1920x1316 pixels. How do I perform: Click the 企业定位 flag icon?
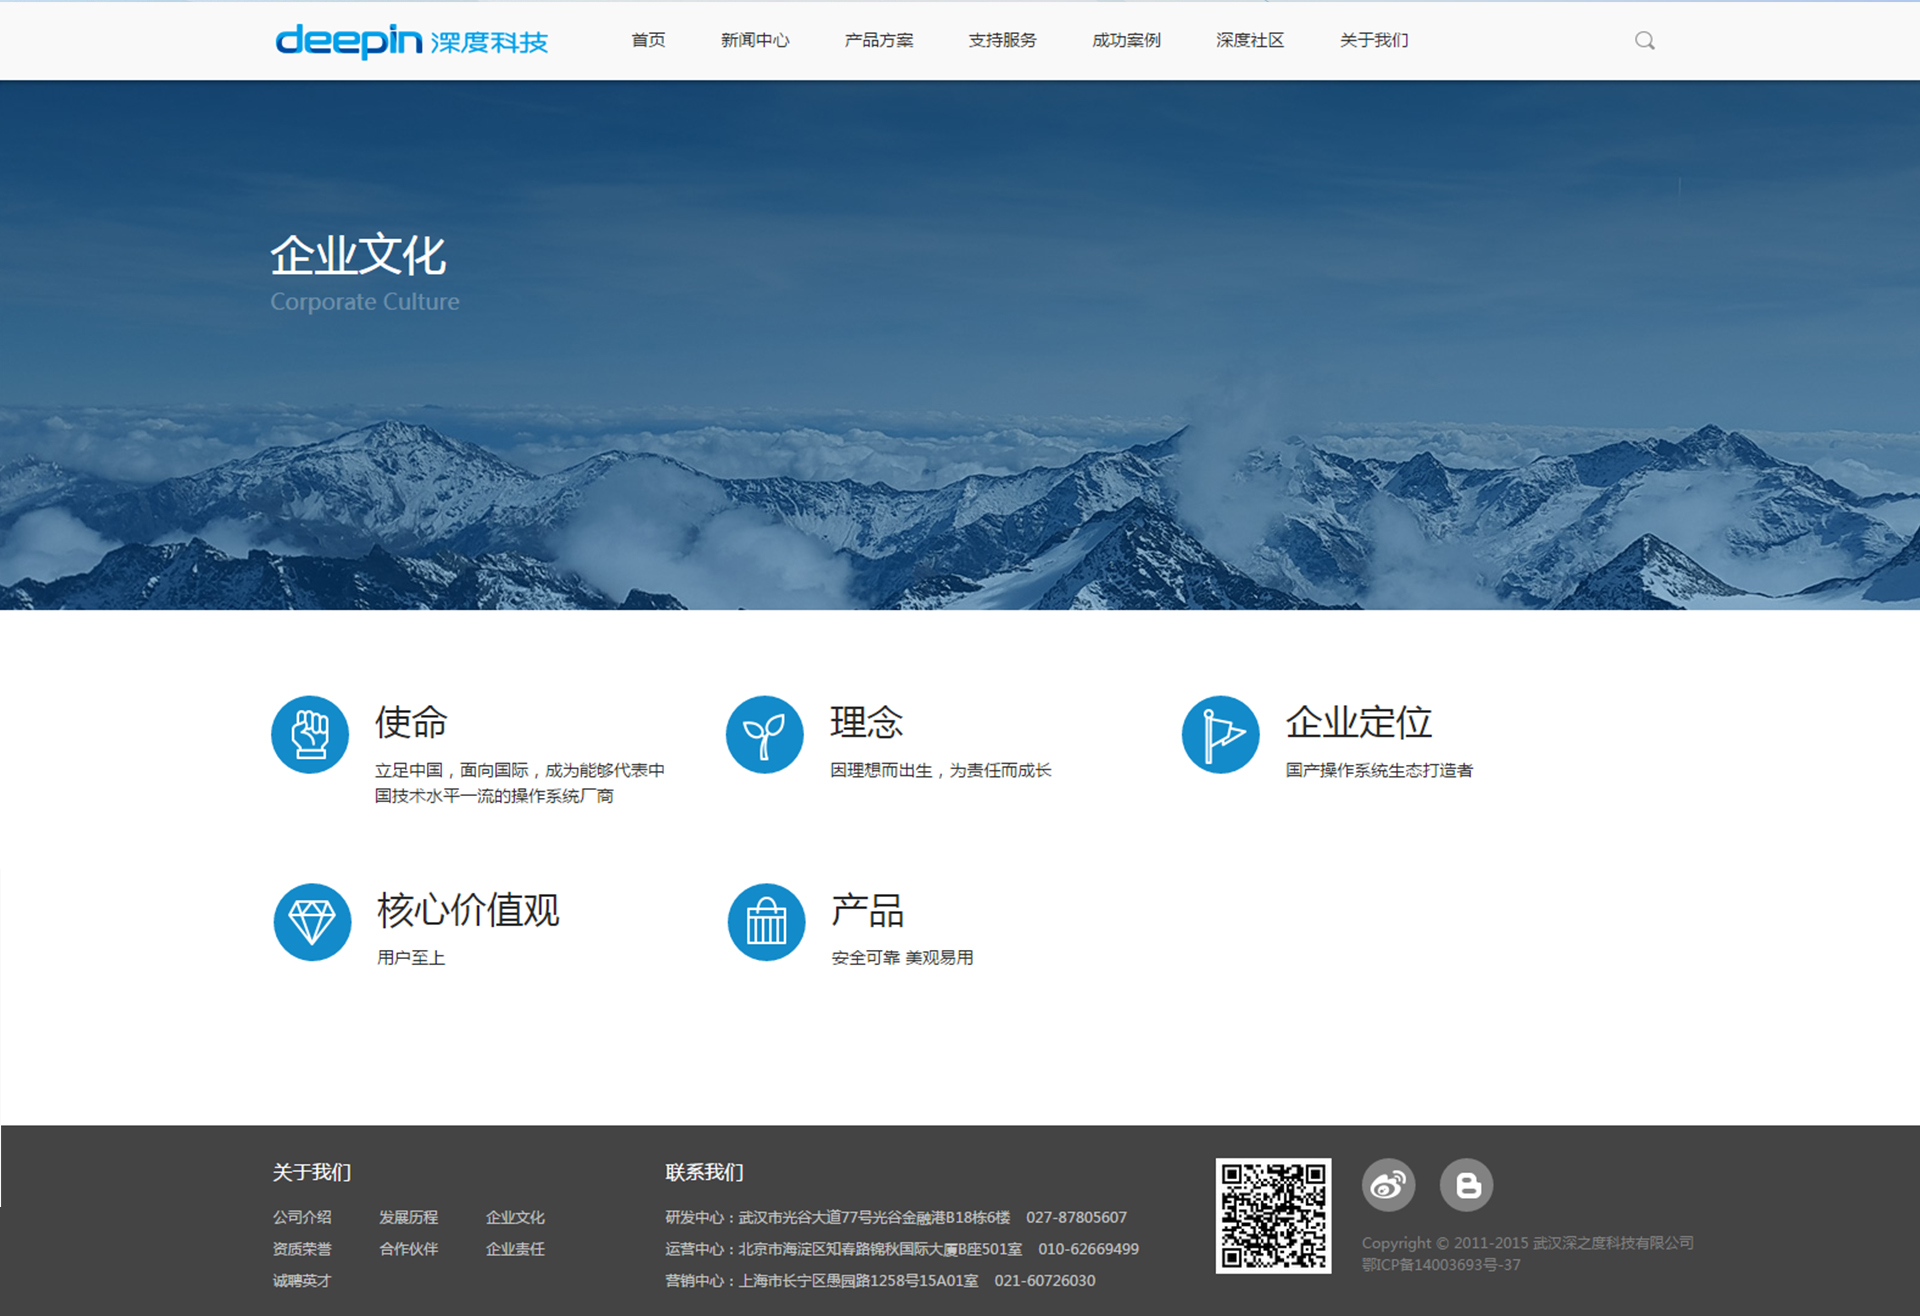tap(1220, 734)
